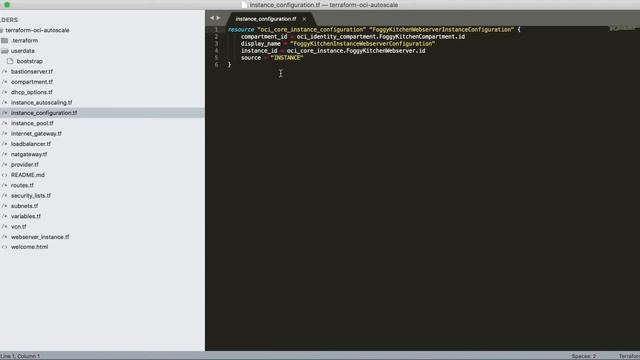Expand the .terraform folder

click(24, 40)
